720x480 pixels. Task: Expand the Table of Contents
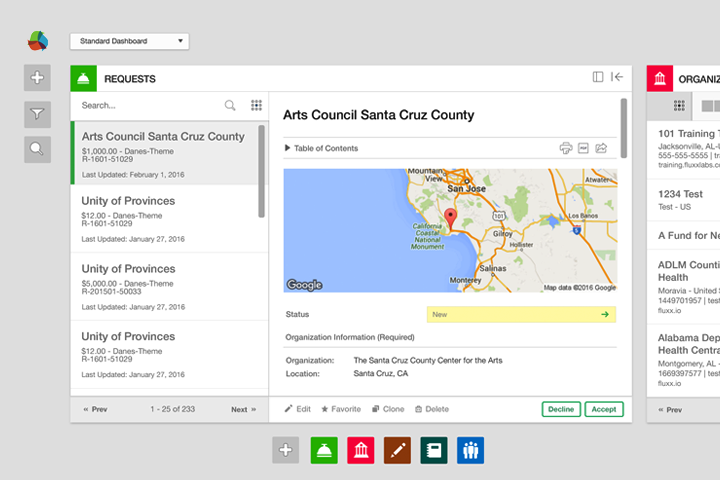(321, 148)
